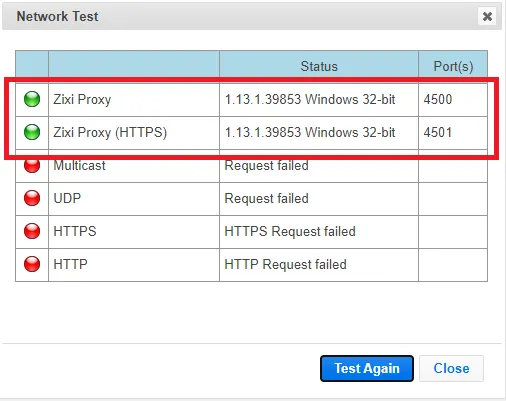The height and width of the screenshot is (401, 506).
Task: Click port value 4500
Action: pos(438,99)
